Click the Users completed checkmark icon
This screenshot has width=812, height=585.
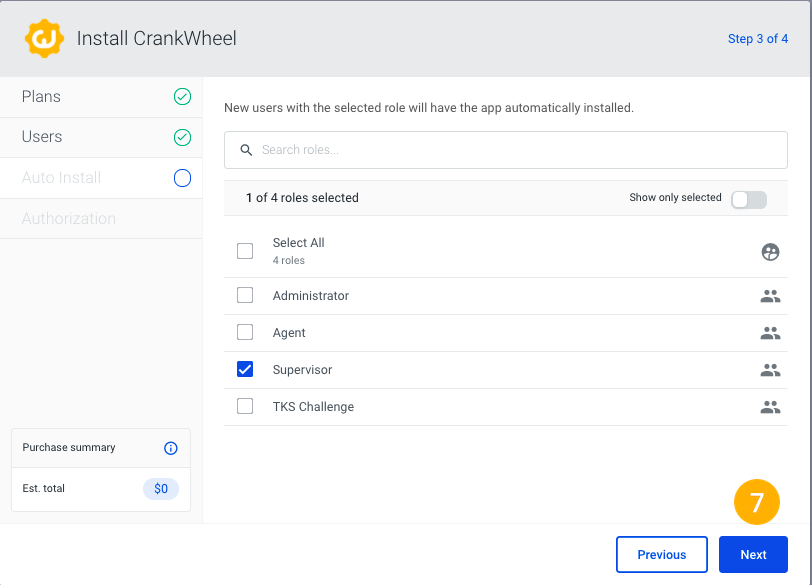(182, 137)
